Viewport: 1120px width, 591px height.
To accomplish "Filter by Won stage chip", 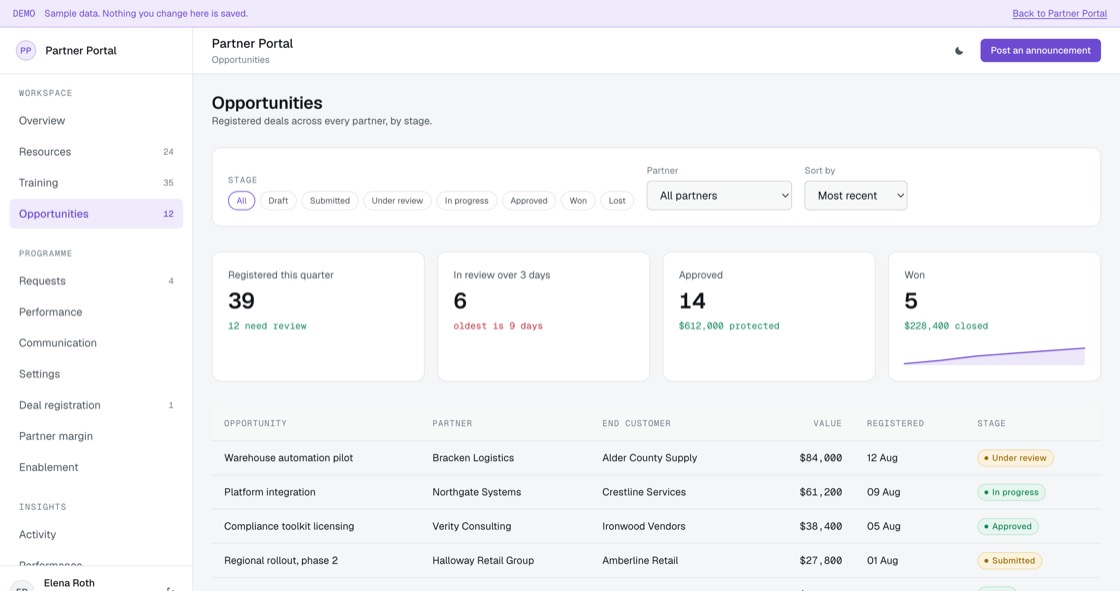I will coord(578,201).
